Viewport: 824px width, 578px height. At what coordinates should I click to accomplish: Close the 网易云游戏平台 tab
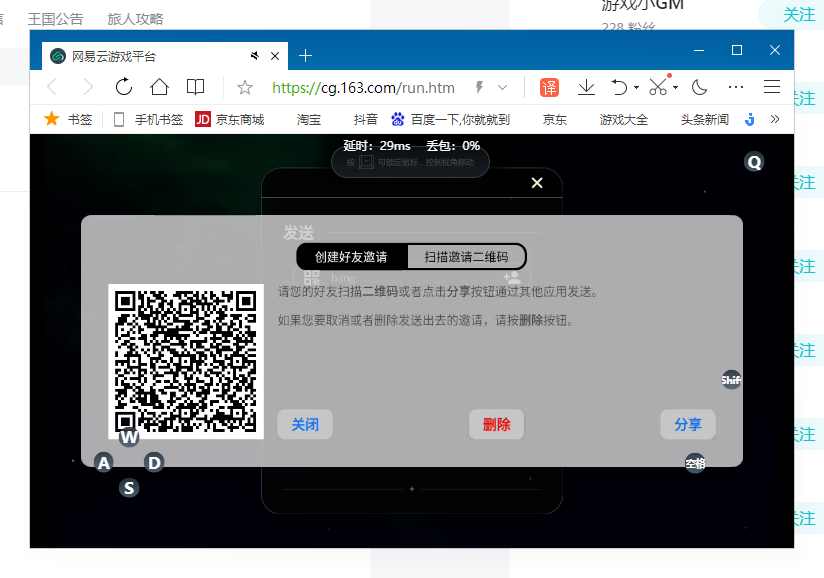[275, 56]
